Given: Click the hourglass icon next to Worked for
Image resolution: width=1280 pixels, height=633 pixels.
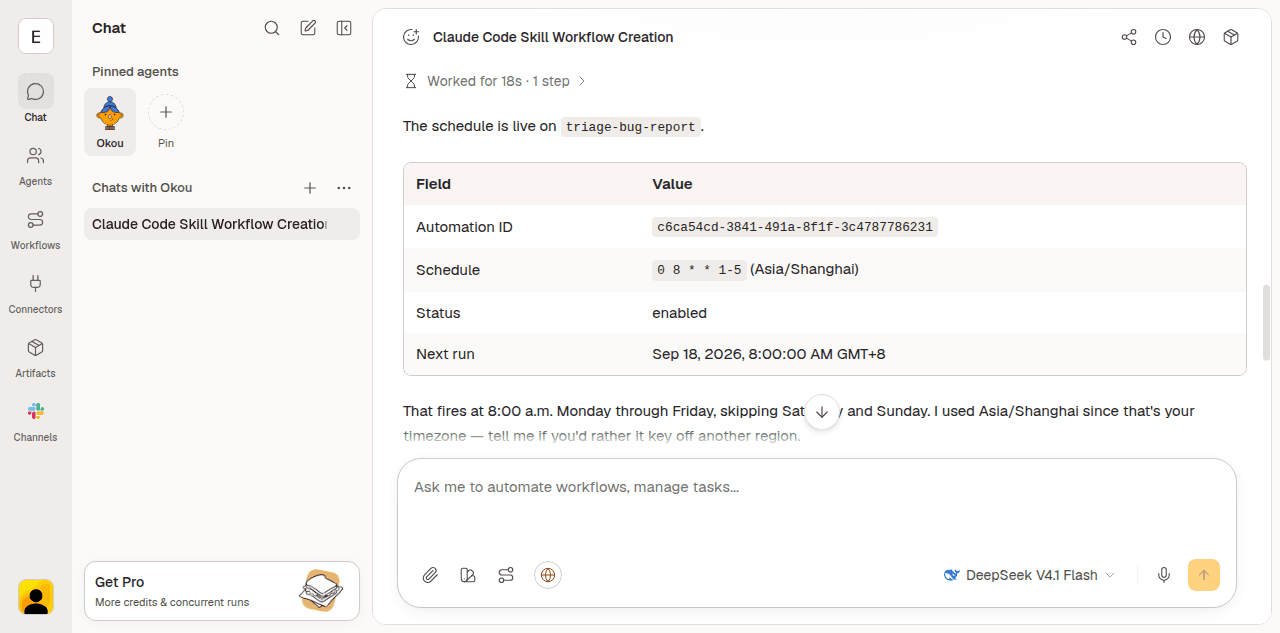Looking at the screenshot, I should pos(410,81).
